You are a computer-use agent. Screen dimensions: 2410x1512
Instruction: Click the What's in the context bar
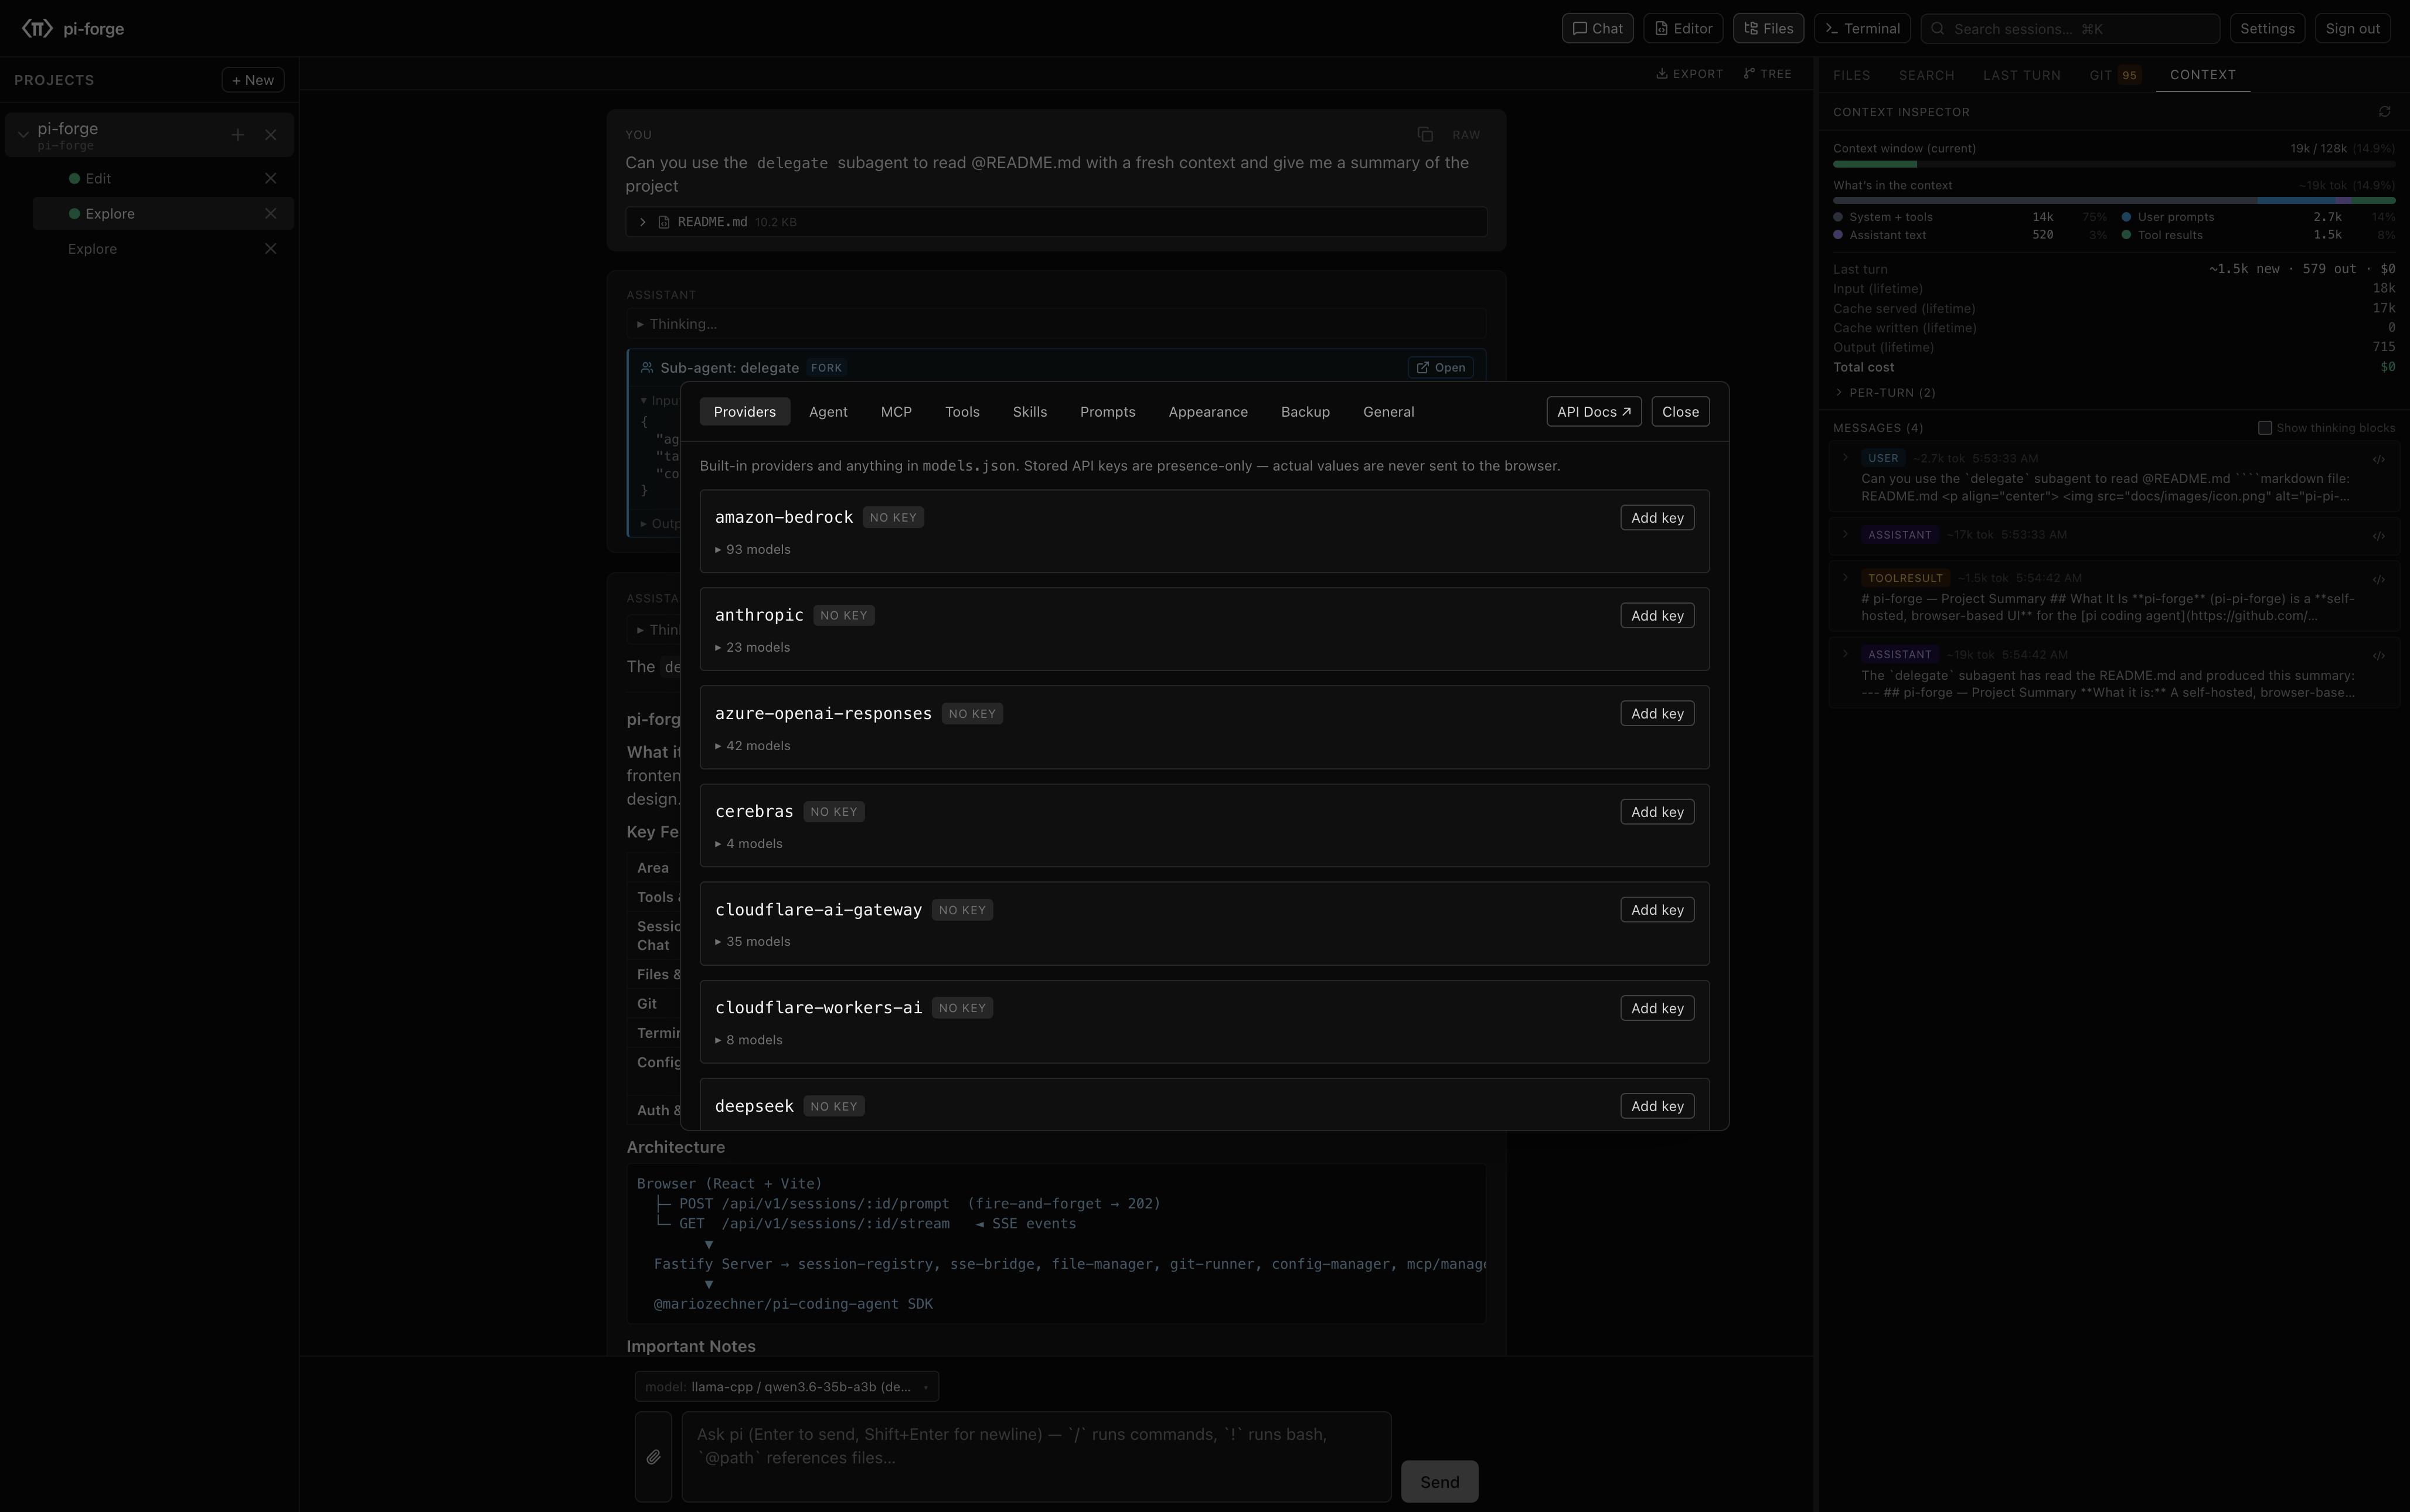tap(2113, 201)
